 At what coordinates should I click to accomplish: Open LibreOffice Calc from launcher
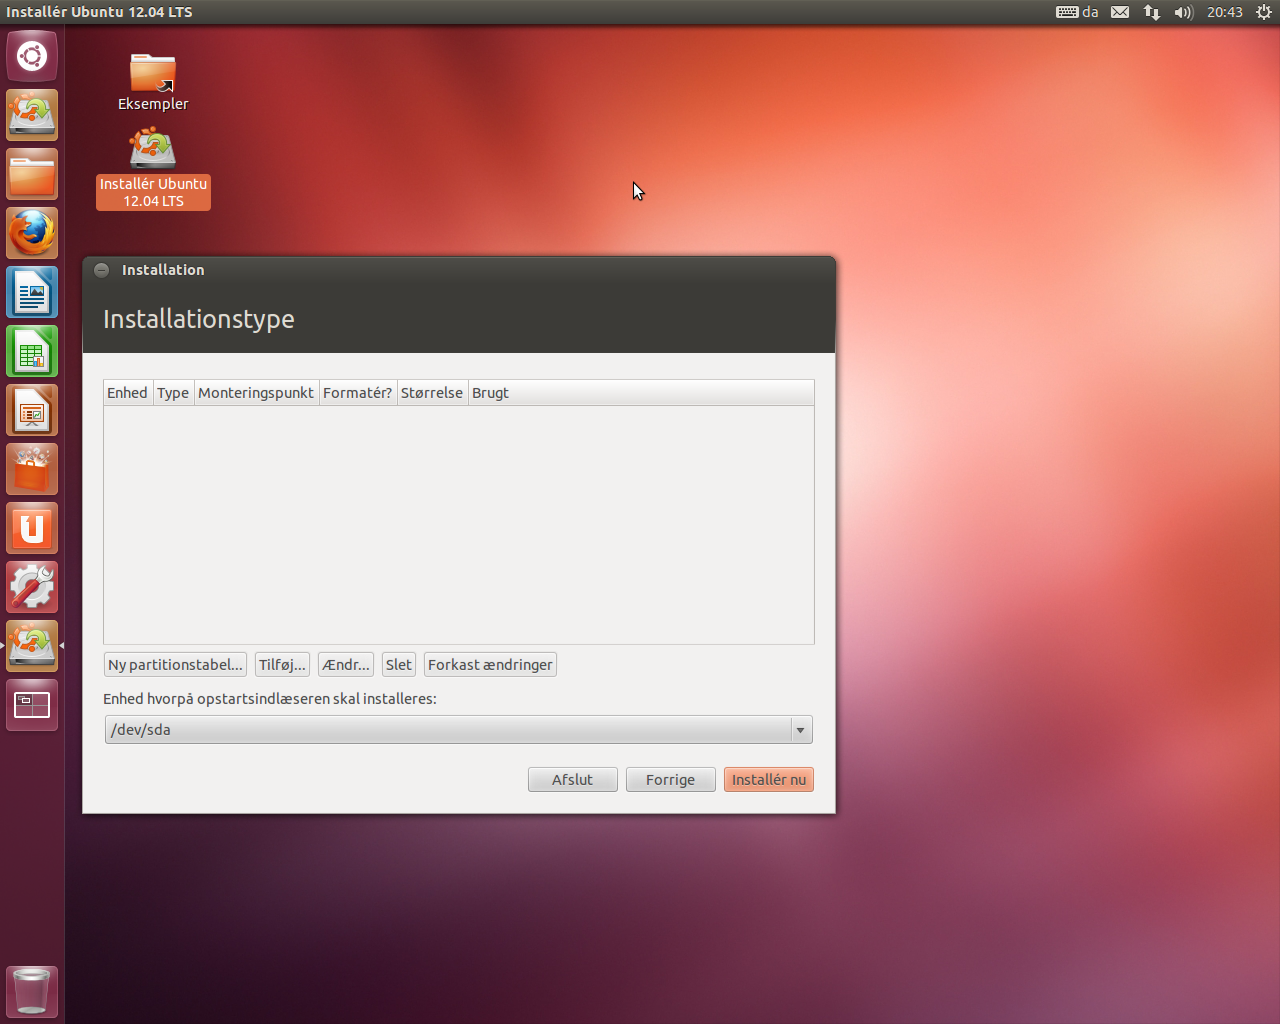[32, 351]
